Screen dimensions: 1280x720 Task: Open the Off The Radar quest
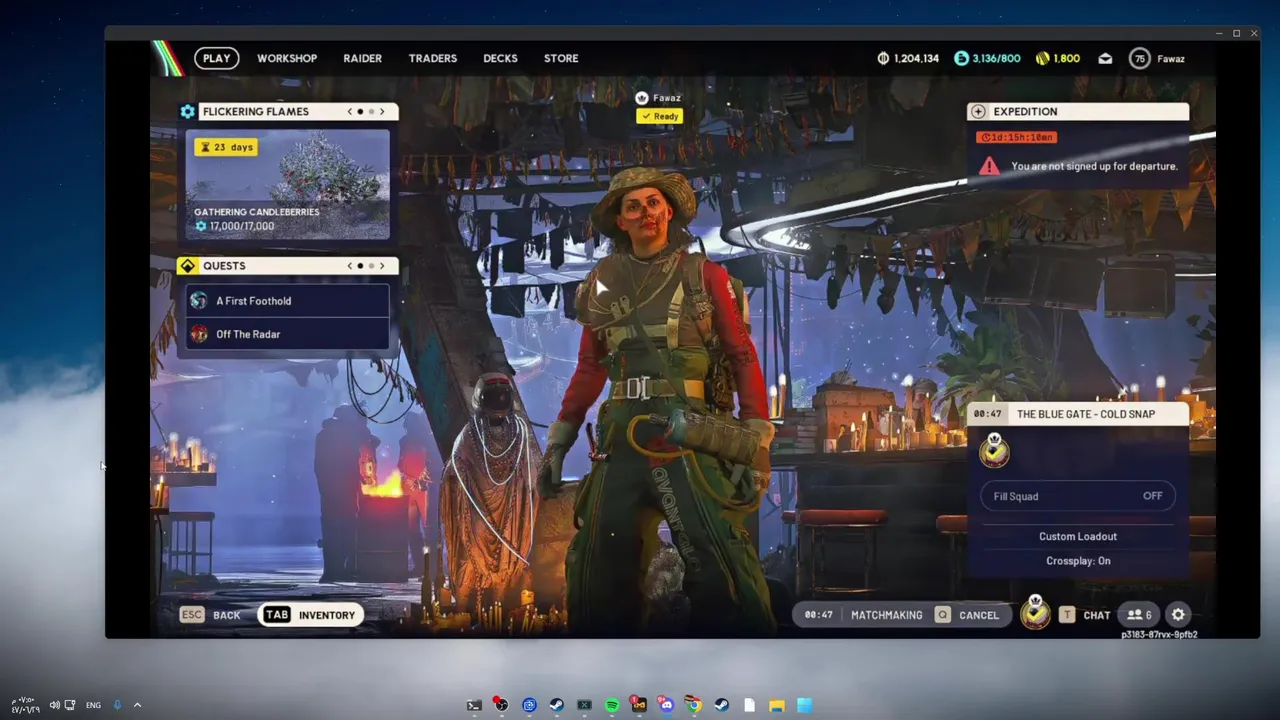tap(288, 334)
